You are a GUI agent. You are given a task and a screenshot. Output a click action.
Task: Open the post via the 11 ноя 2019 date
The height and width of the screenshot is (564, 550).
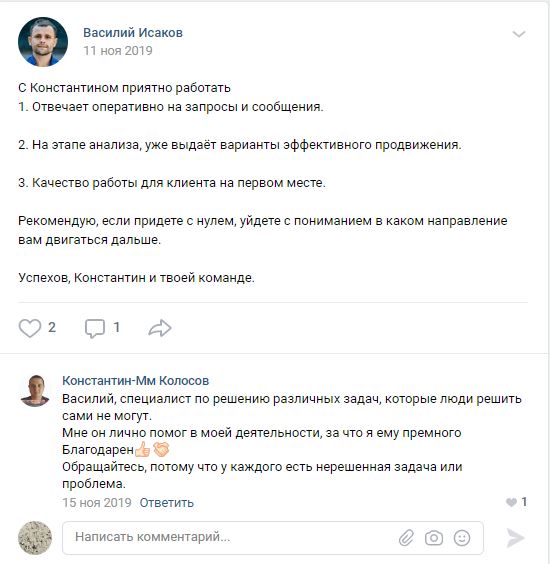(x=118, y=51)
